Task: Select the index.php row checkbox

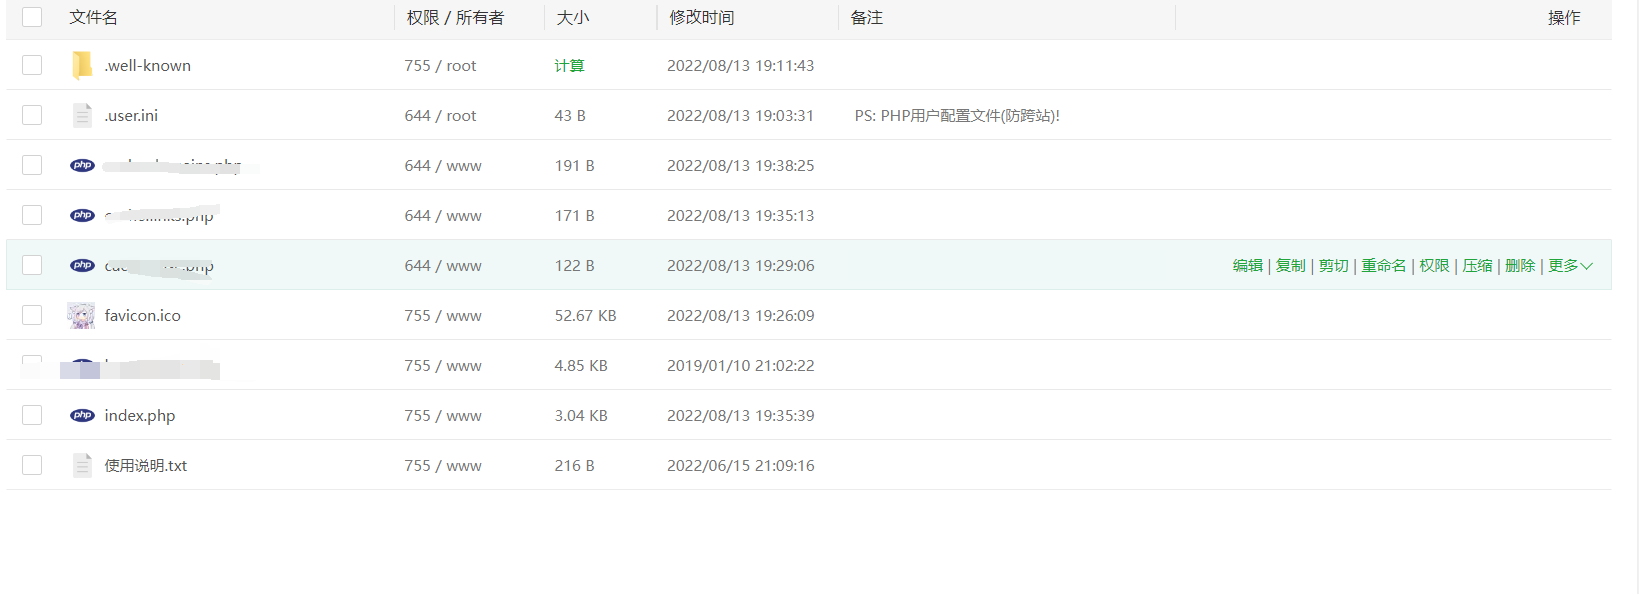Action: click(x=32, y=415)
